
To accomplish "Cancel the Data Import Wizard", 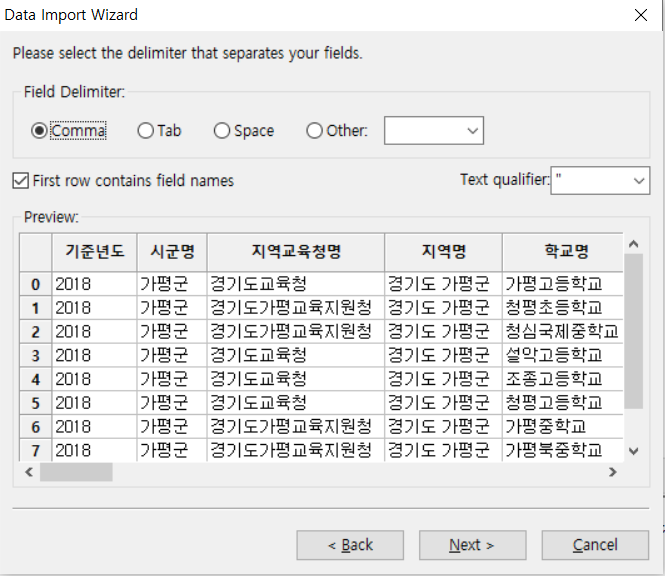I will pos(595,545).
